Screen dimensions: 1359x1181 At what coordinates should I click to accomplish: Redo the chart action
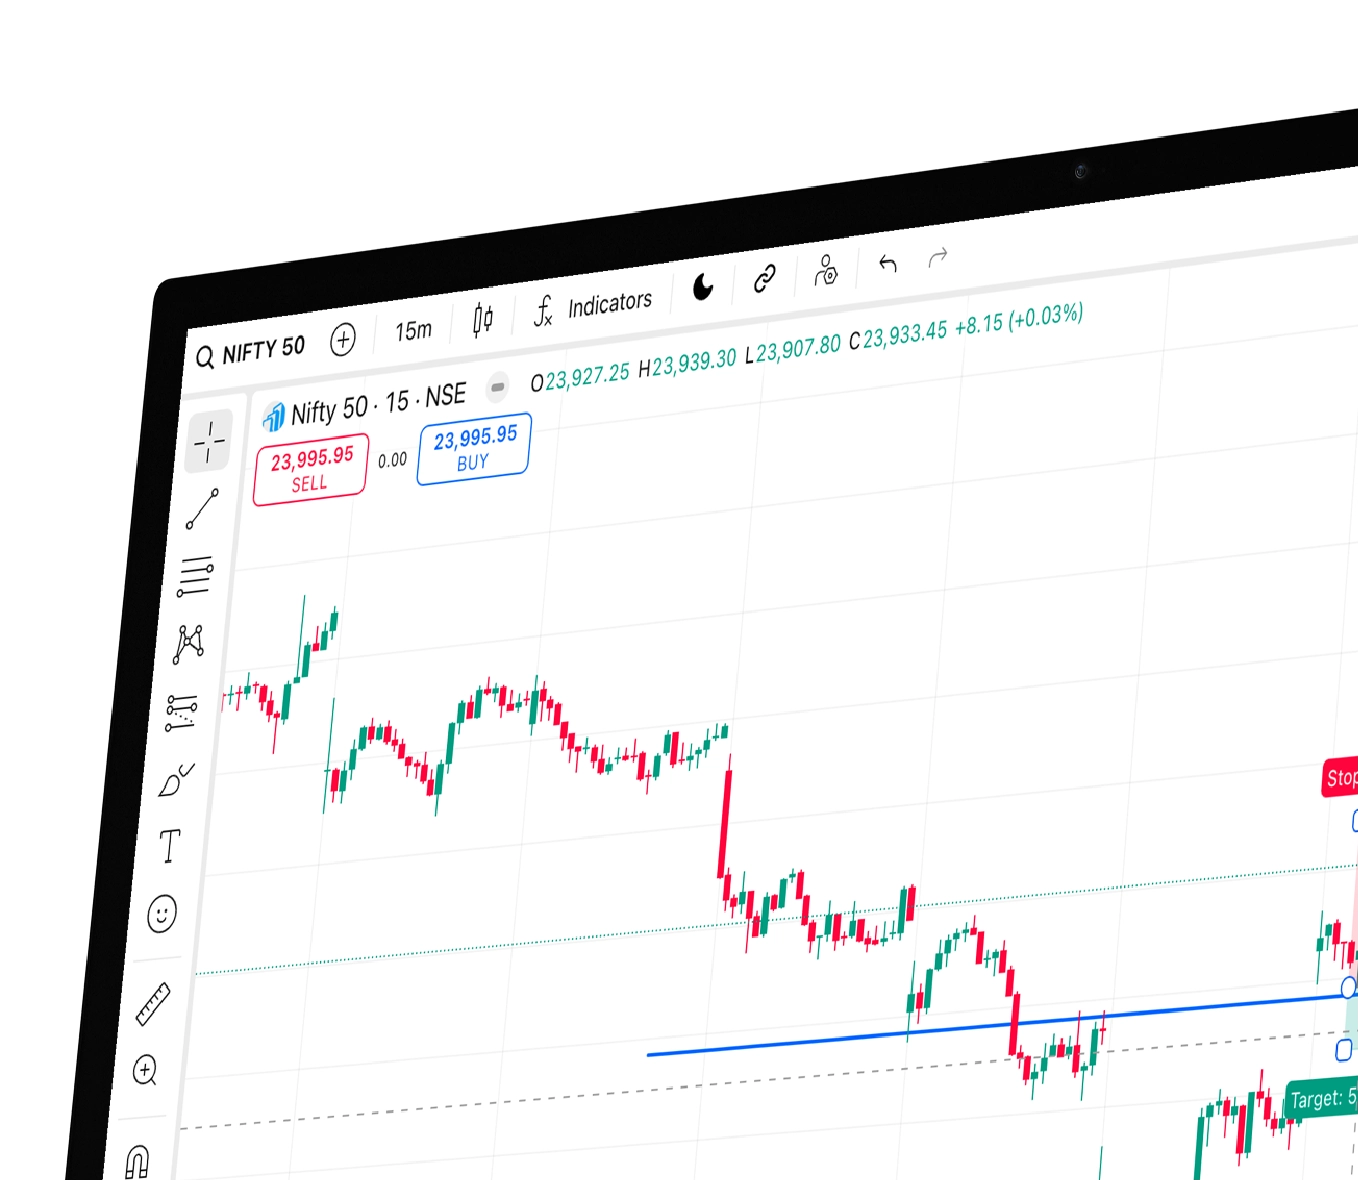click(937, 258)
